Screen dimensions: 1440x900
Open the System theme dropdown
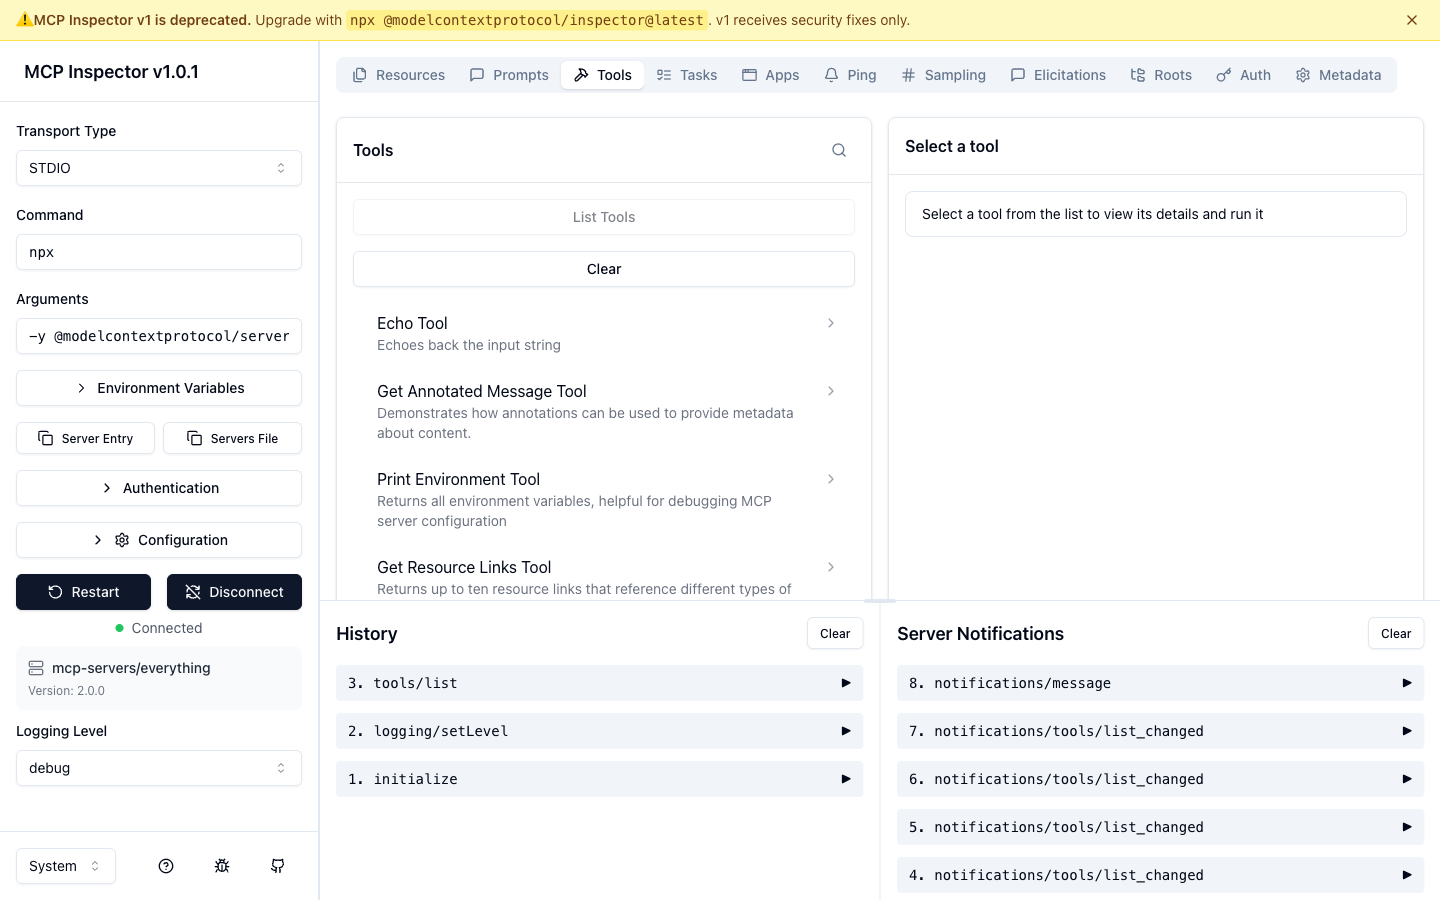[66, 866]
